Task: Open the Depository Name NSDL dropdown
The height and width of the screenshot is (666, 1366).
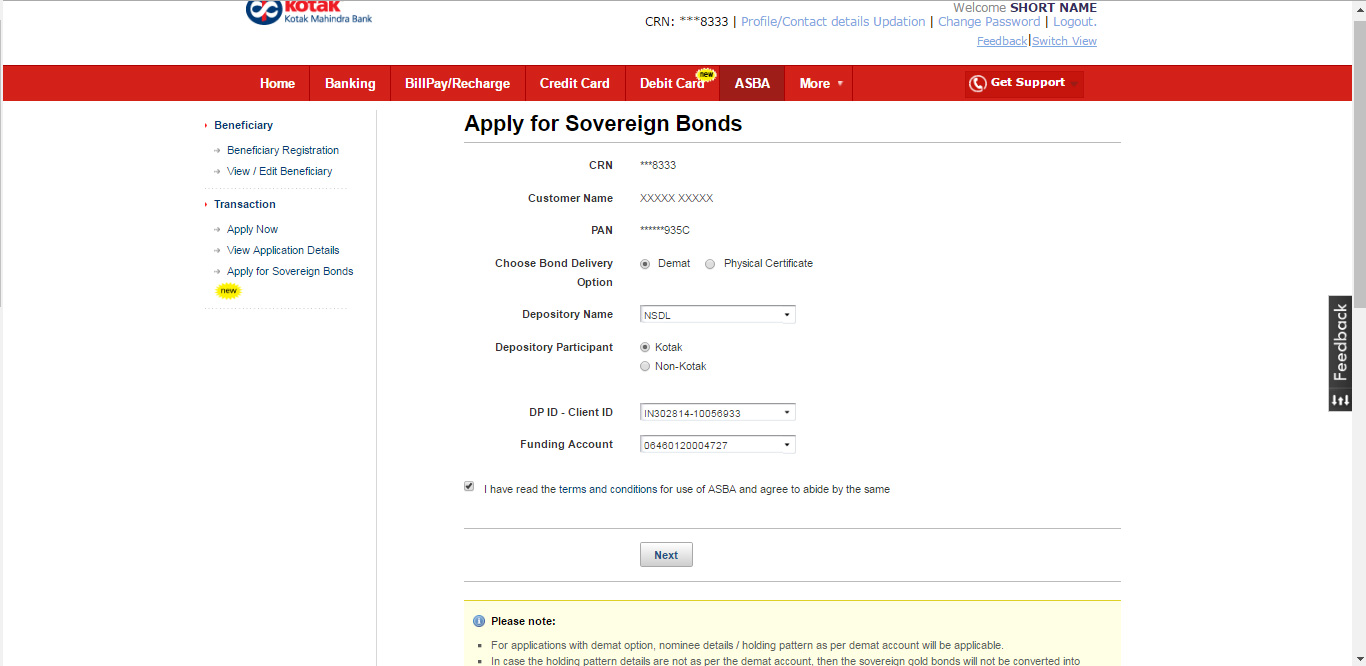Action: pos(718,315)
